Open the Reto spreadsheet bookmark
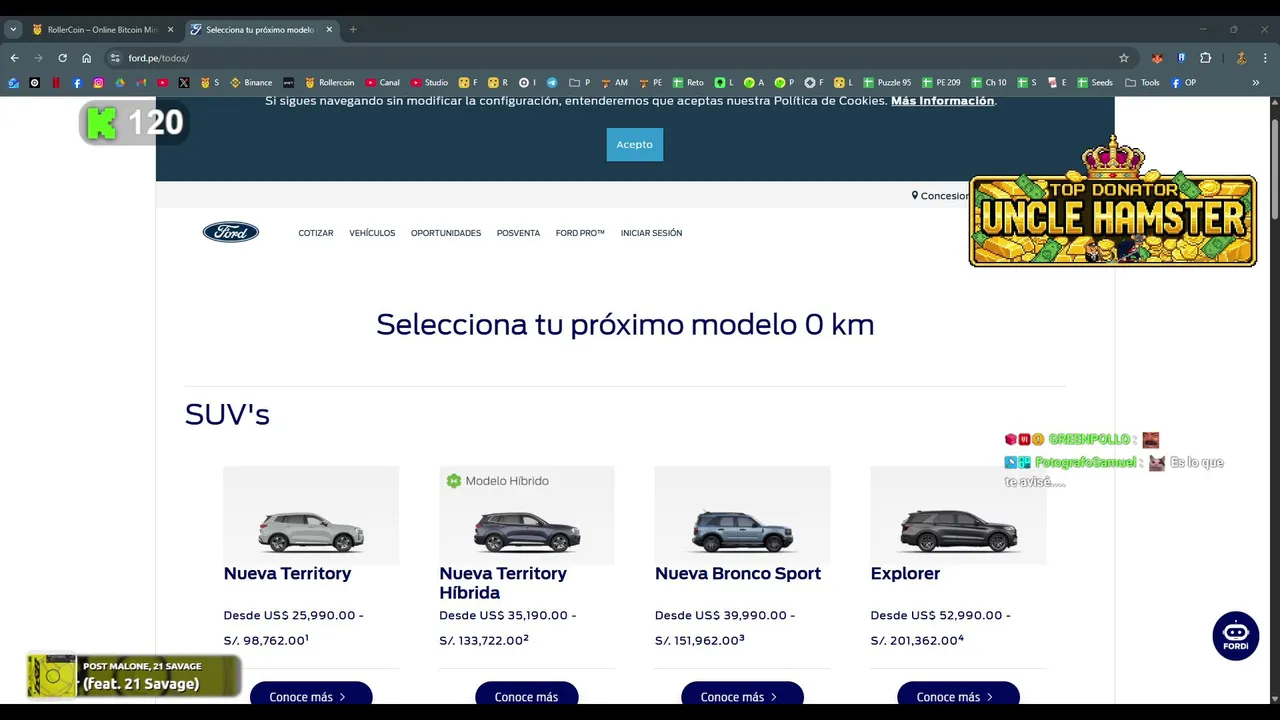This screenshot has width=1280, height=720. pyautogui.click(x=689, y=83)
